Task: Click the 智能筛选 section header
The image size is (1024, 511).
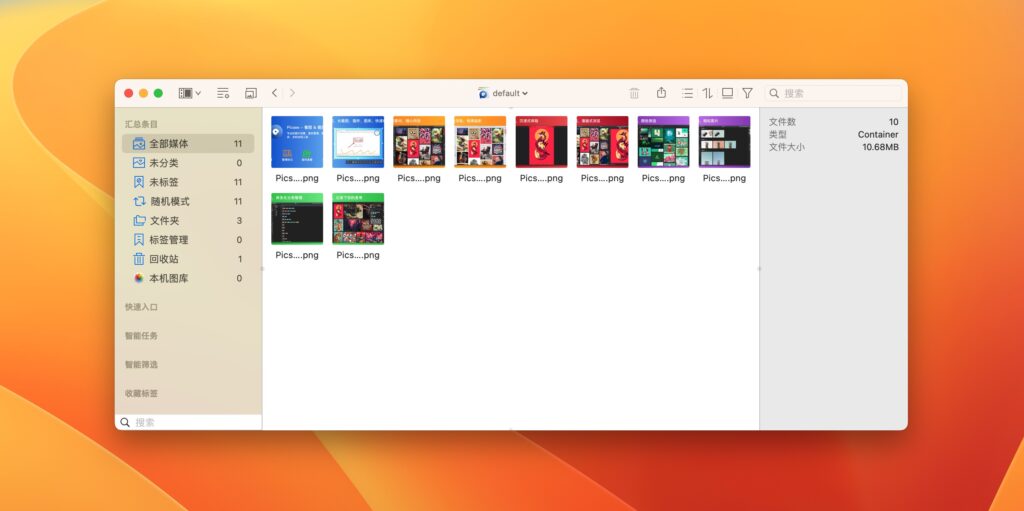Action: [x=142, y=365]
